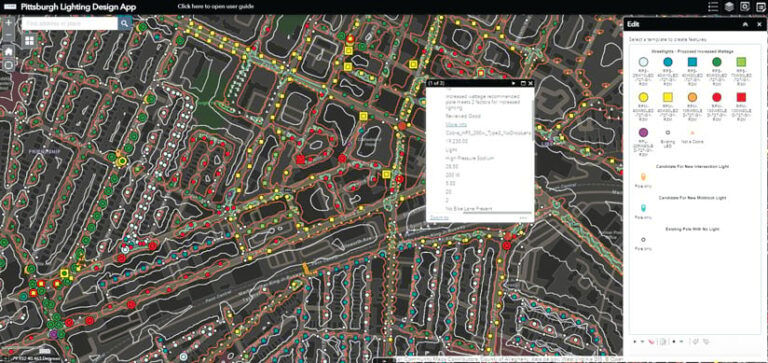Pick the white circle streetlight template
This screenshot has width=768, height=363.
click(644, 62)
